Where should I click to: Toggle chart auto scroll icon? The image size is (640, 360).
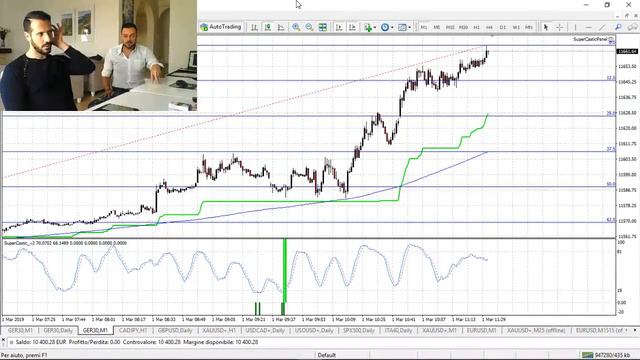point(339,27)
